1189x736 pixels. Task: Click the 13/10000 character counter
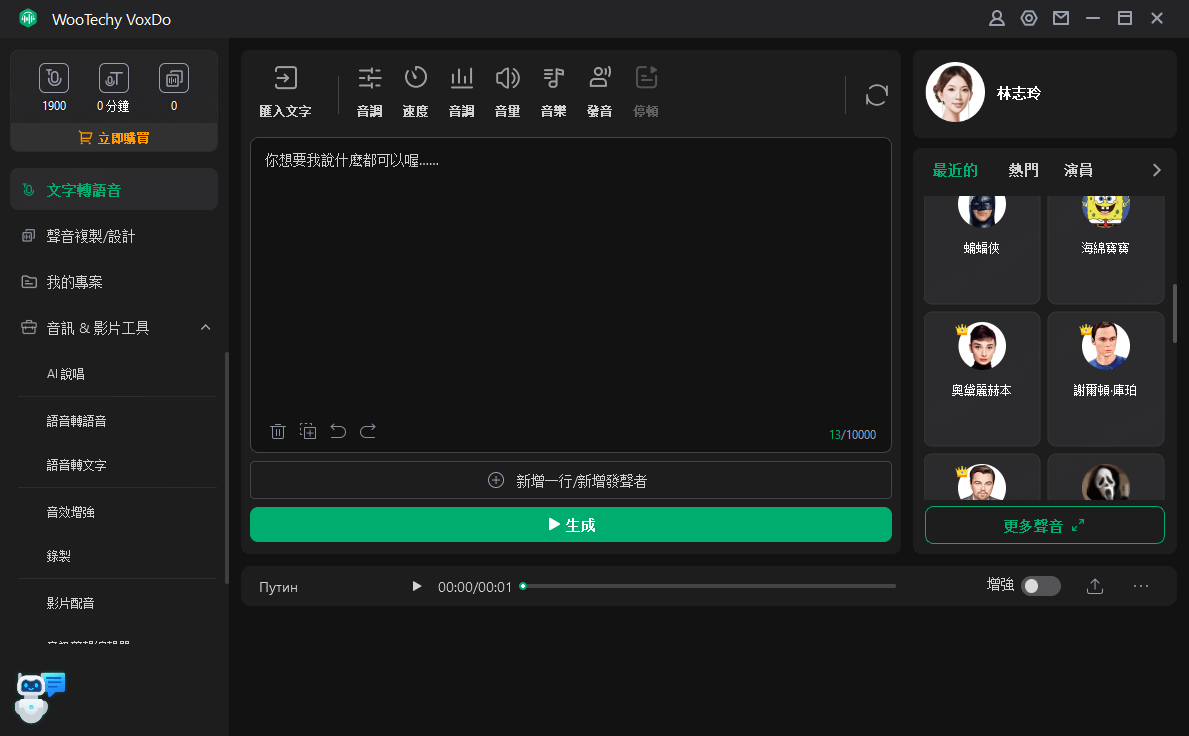click(x=852, y=434)
